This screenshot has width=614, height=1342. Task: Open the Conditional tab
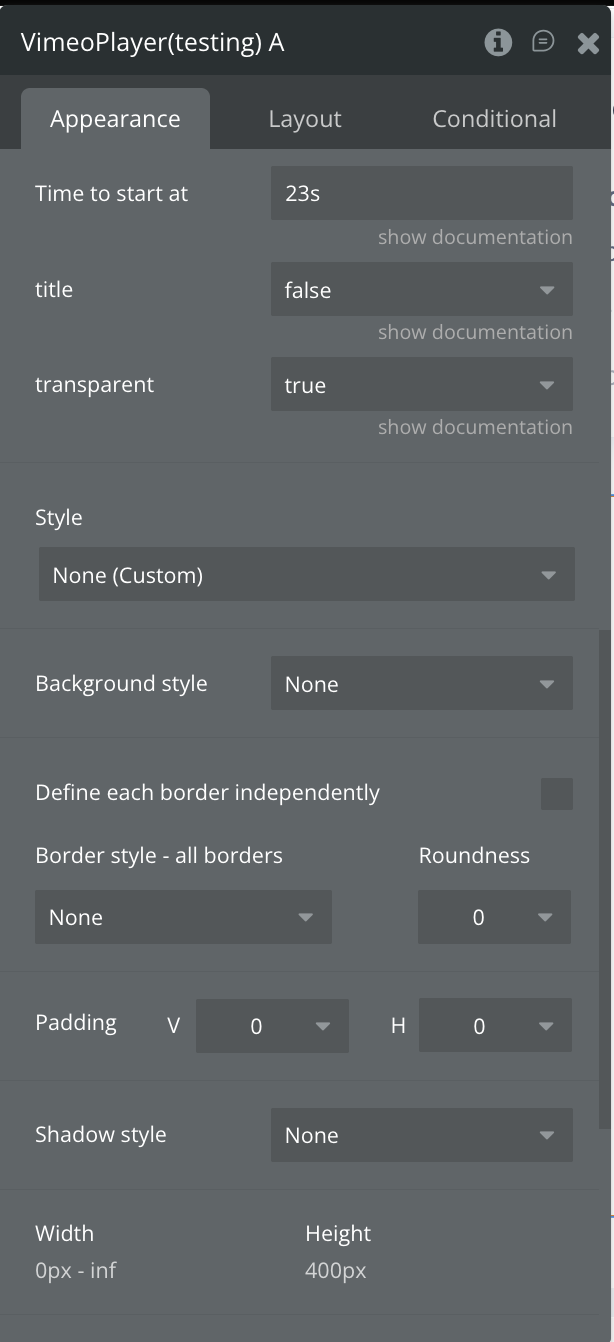pos(494,119)
